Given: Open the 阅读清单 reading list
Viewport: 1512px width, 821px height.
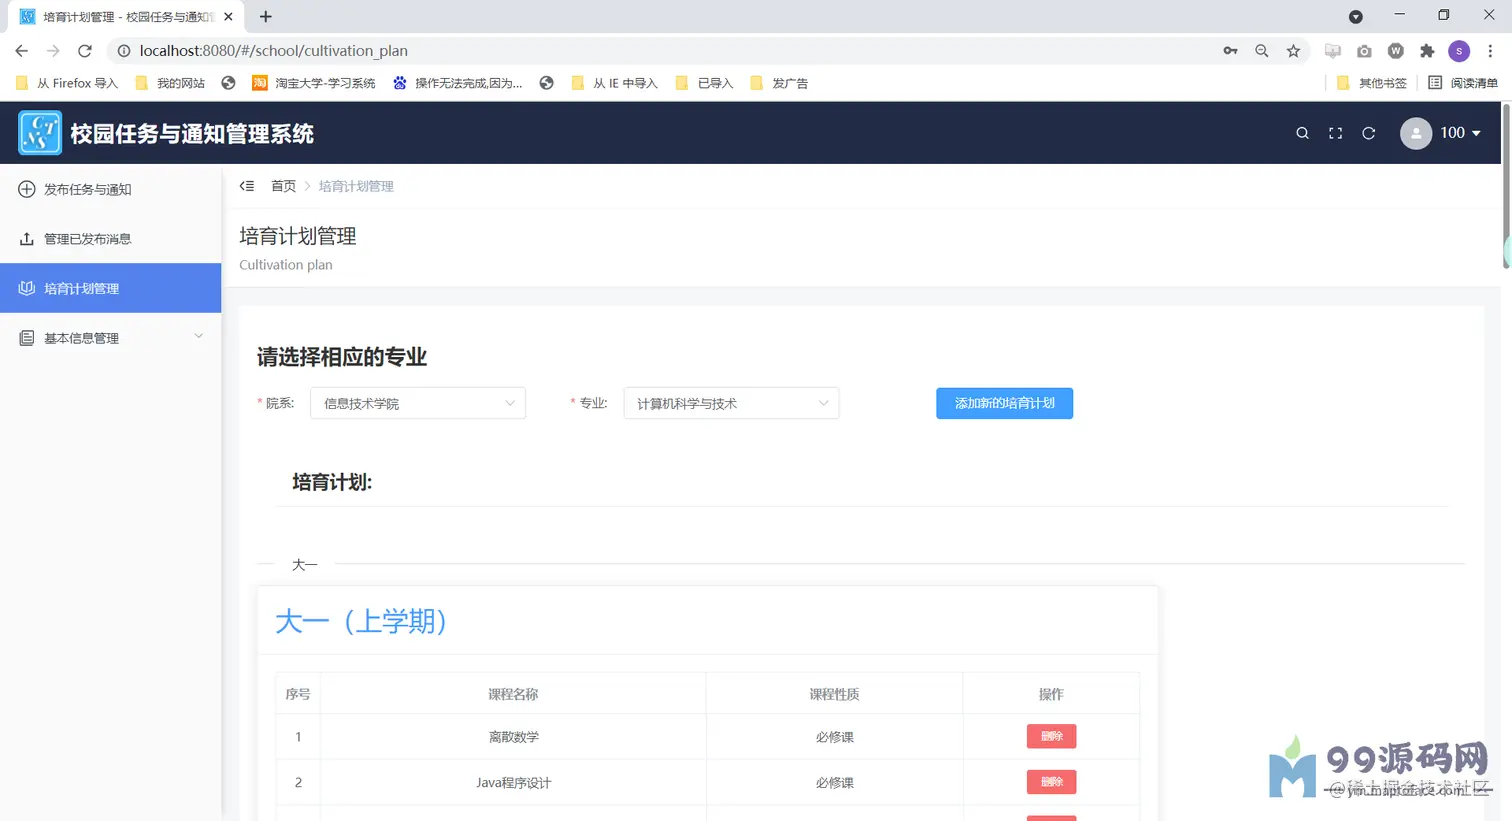Looking at the screenshot, I should tap(1462, 83).
